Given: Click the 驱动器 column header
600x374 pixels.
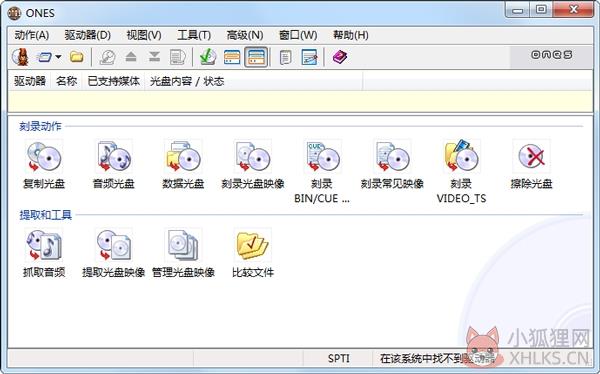Looking at the screenshot, I should 29,81.
